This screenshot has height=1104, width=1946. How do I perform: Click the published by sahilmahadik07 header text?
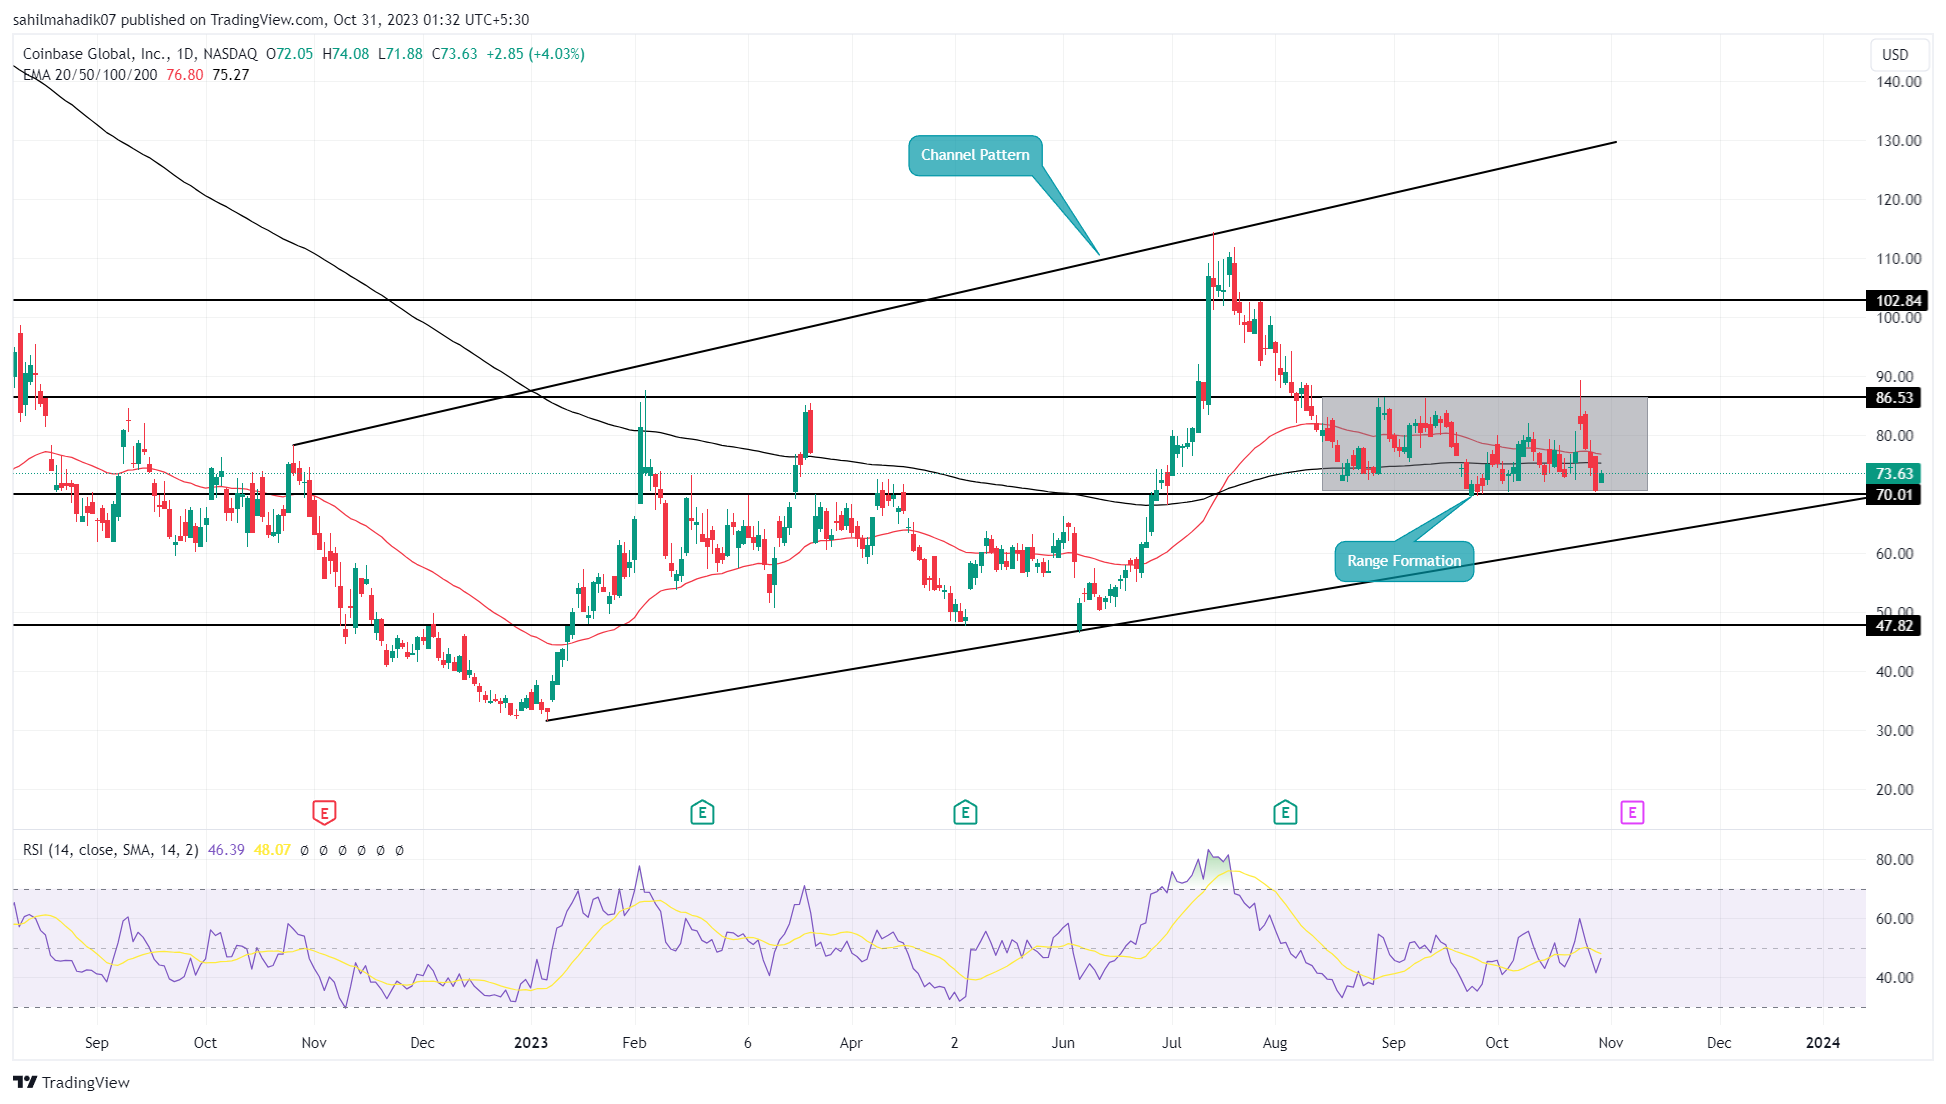(x=271, y=19)
